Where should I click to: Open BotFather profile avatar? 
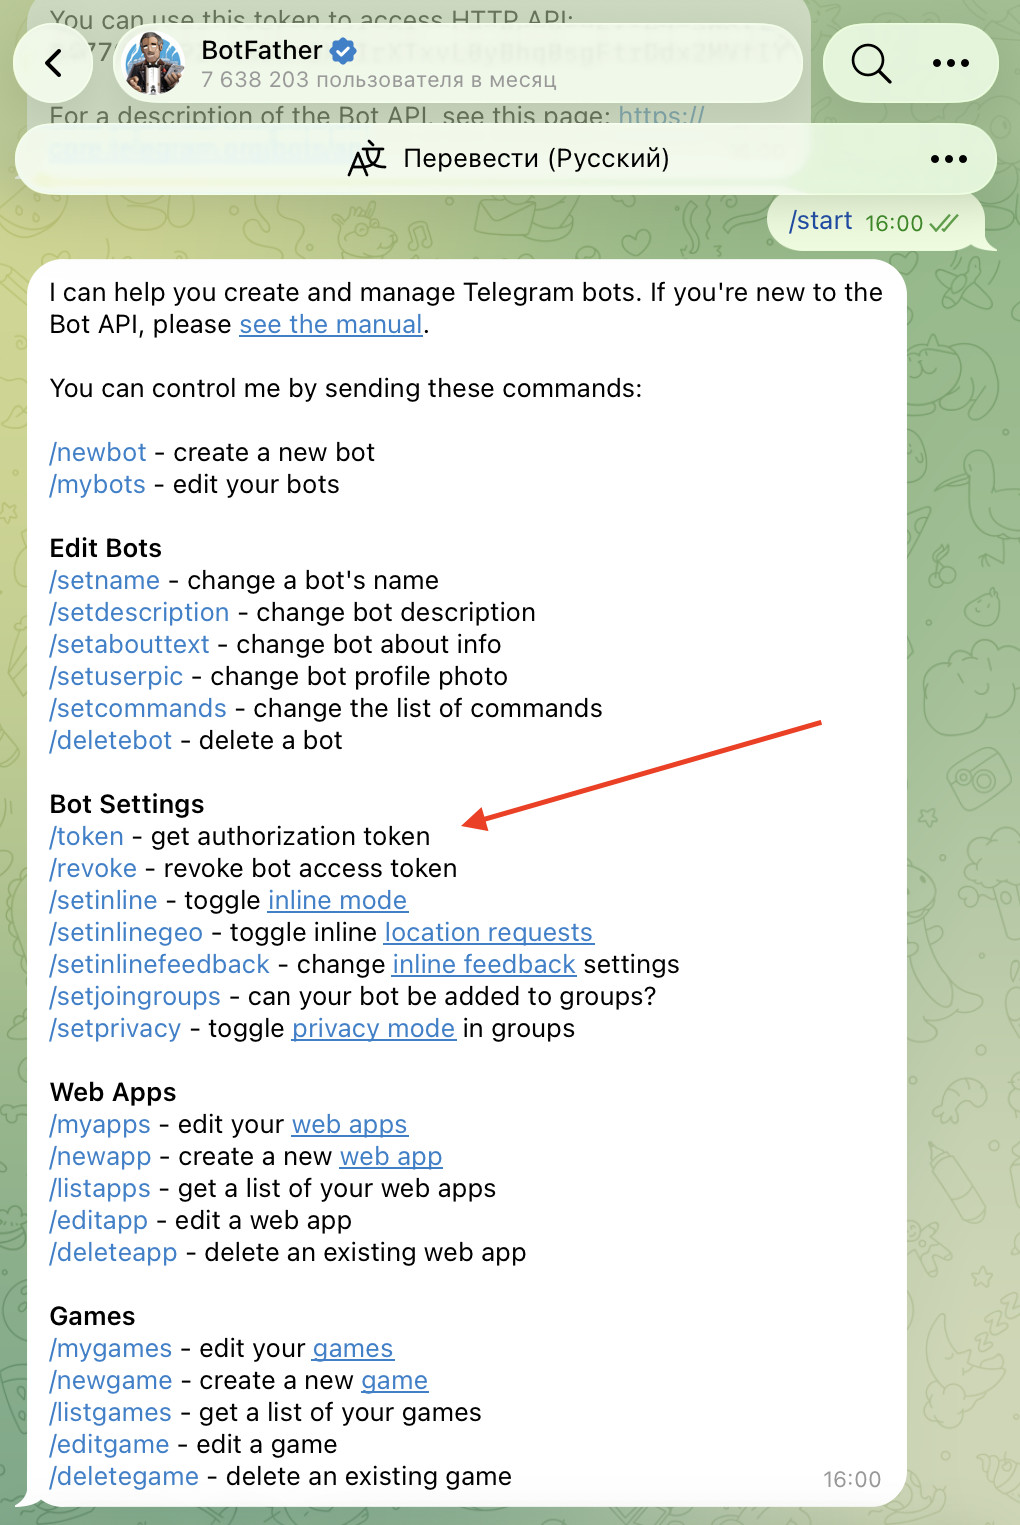click(x=152, y=63)
